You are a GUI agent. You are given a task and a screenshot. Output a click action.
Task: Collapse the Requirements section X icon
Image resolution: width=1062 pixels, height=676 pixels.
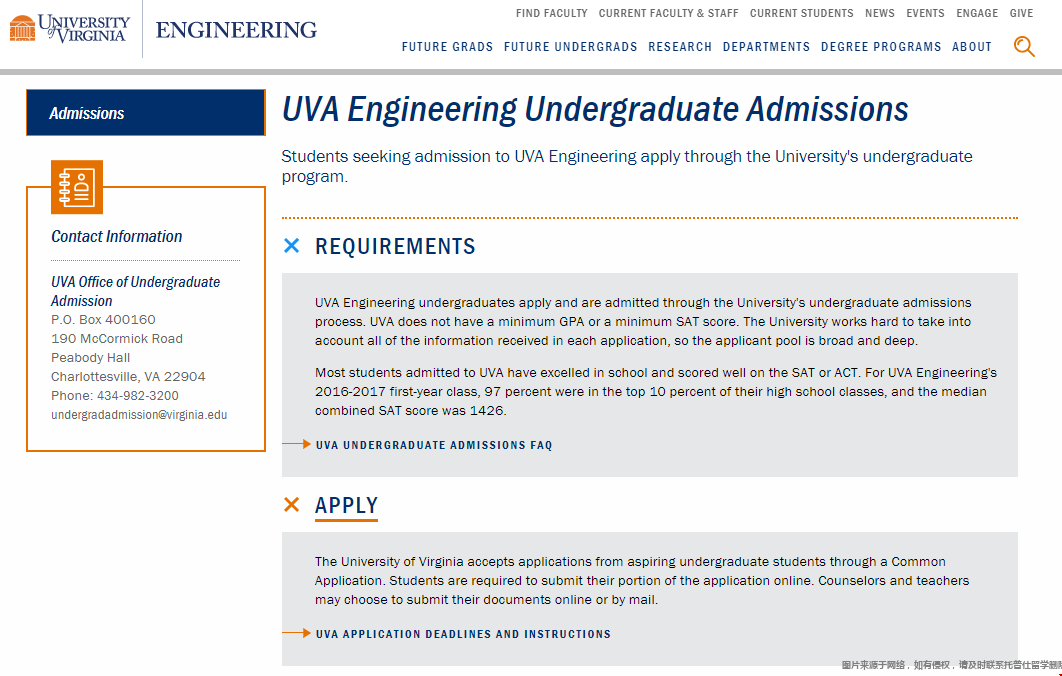coord(292,246)
